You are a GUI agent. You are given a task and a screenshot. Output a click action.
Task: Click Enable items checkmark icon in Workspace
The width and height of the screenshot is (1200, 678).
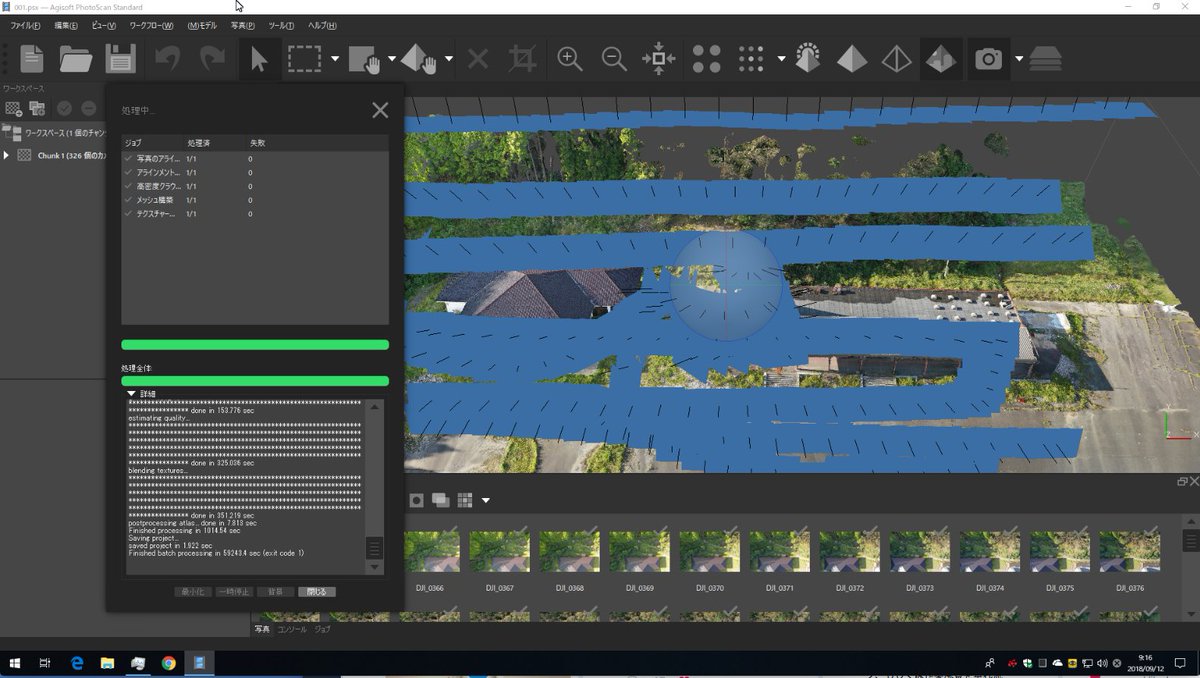(x=65, y=108)
